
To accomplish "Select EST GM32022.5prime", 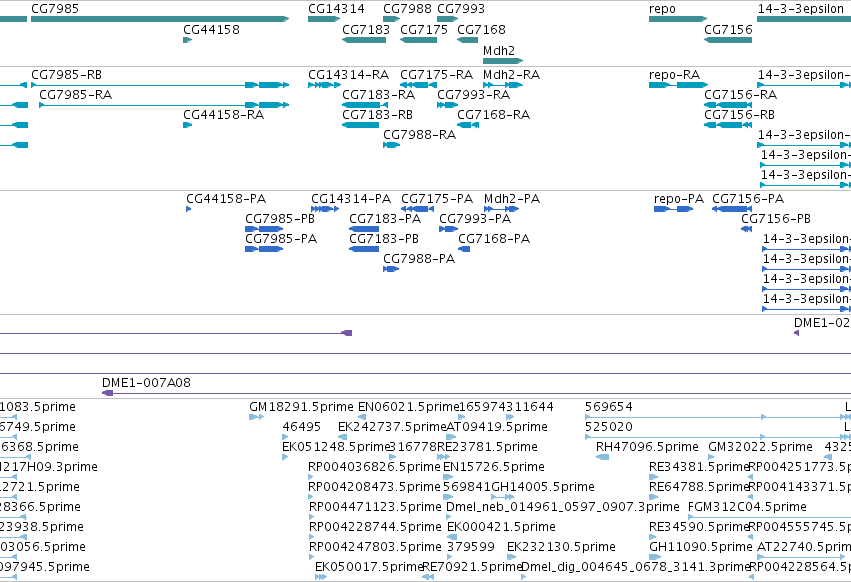I will coord(711,457).
